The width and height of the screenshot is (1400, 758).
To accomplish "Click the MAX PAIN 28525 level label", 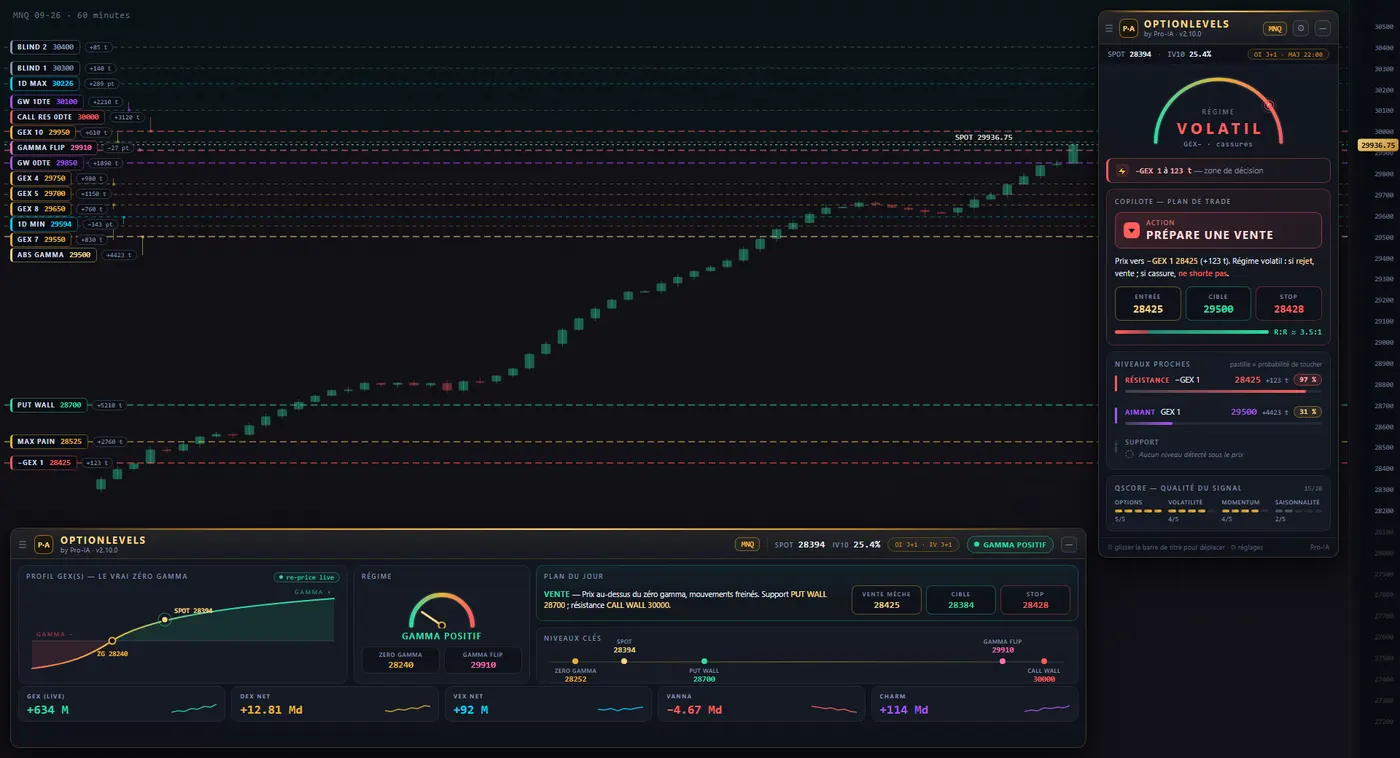I will (49, 441).
